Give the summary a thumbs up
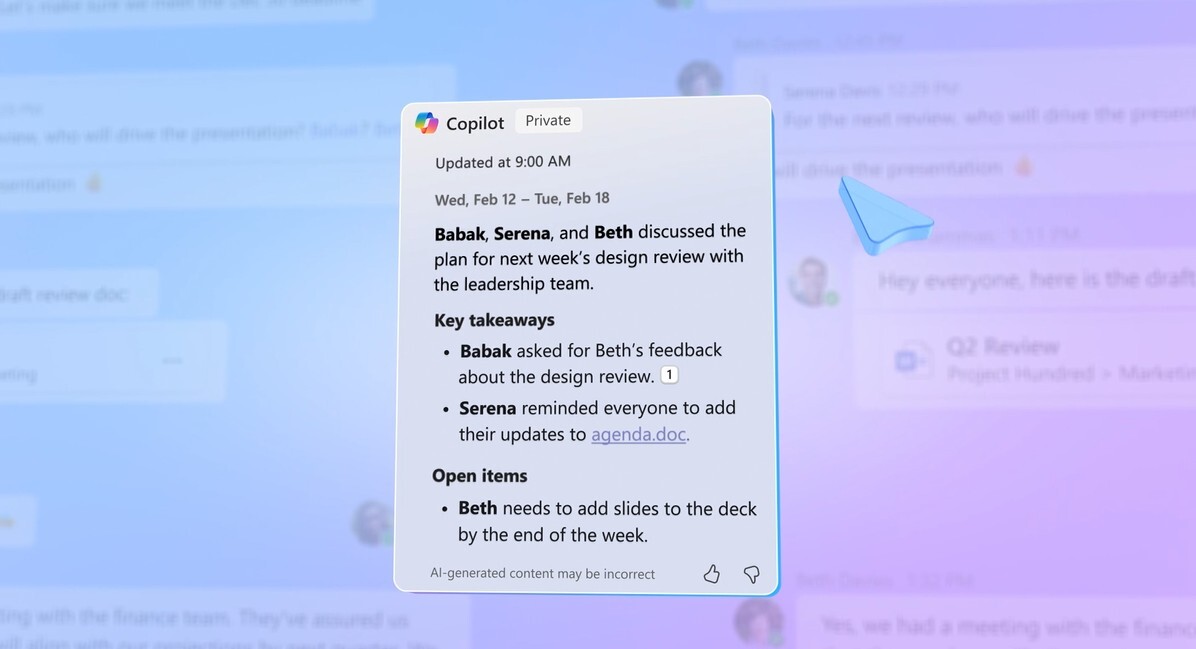The width and height of the screenshot is (1196, 649). 712,573
